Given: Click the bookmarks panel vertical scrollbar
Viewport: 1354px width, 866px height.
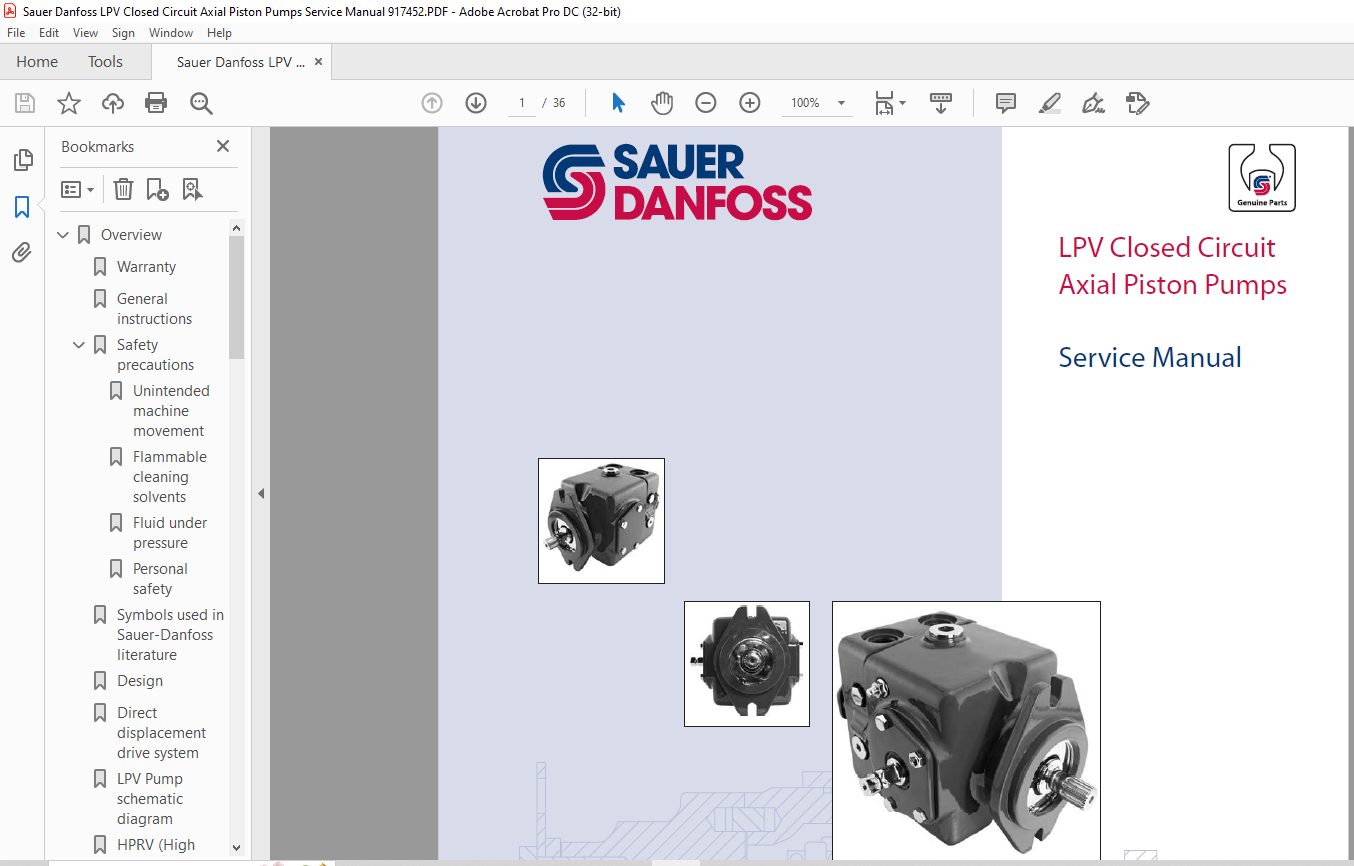Looking at the screenshot, I should click(x=237, y=300).
